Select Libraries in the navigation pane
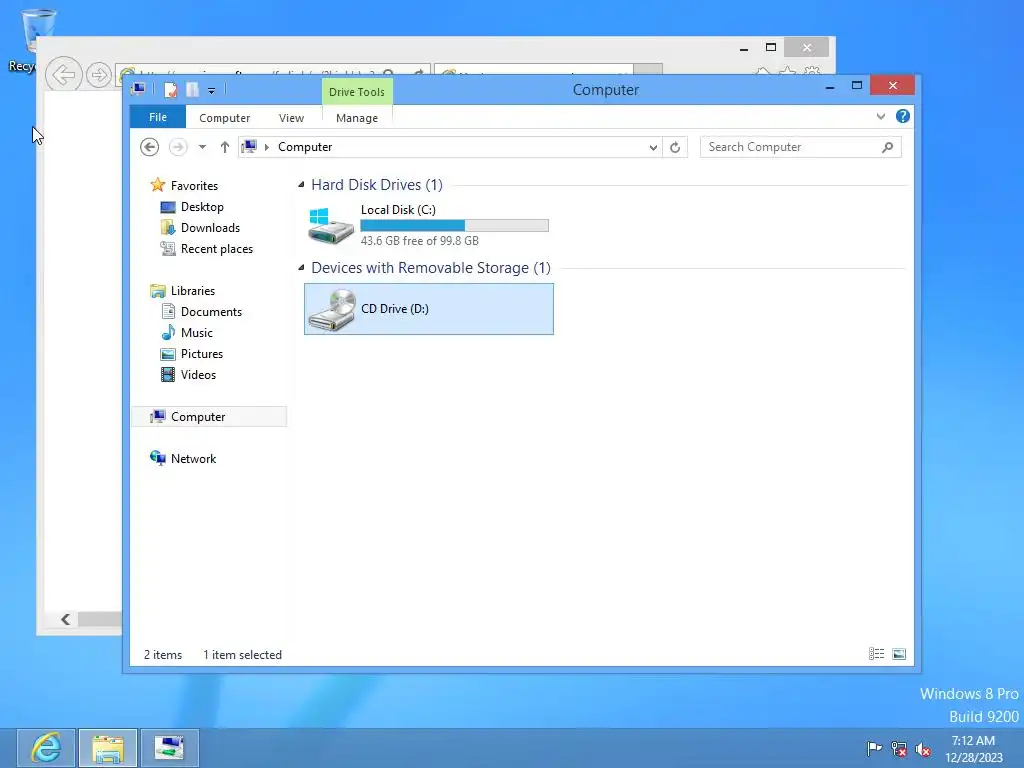Screen dimensions: 1024x768 click(193, 291)
